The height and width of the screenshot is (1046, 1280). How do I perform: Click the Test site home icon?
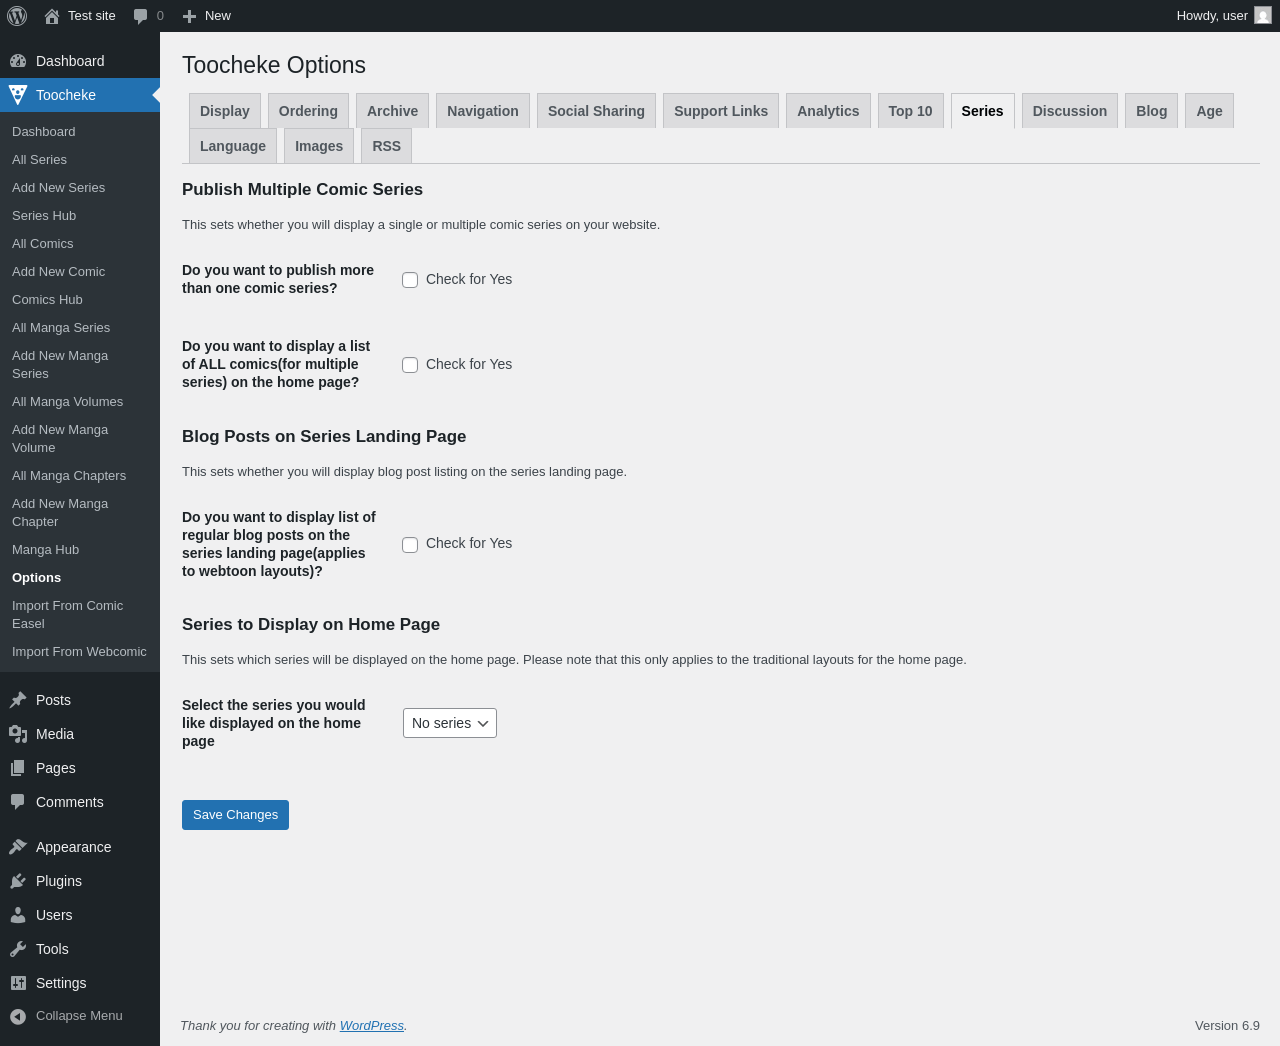coord(52,16)
